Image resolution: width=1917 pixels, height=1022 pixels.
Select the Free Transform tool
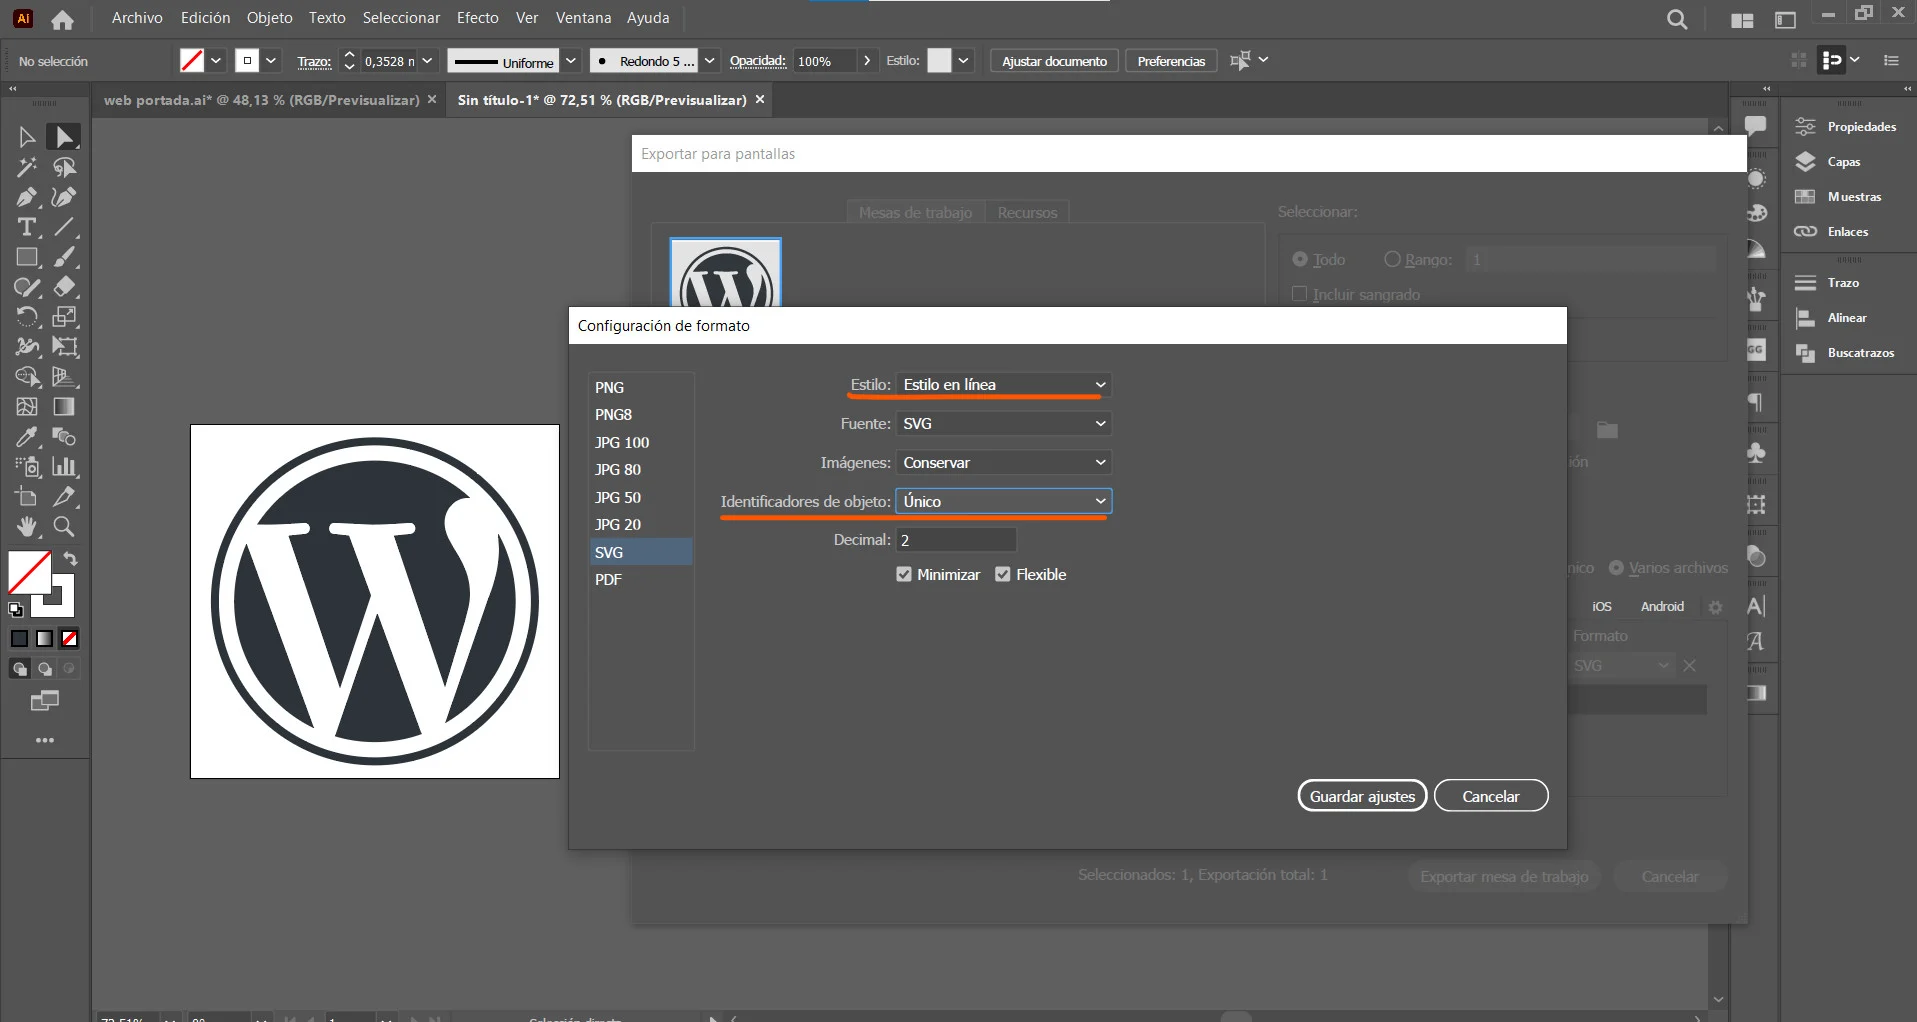pos(65,347)
